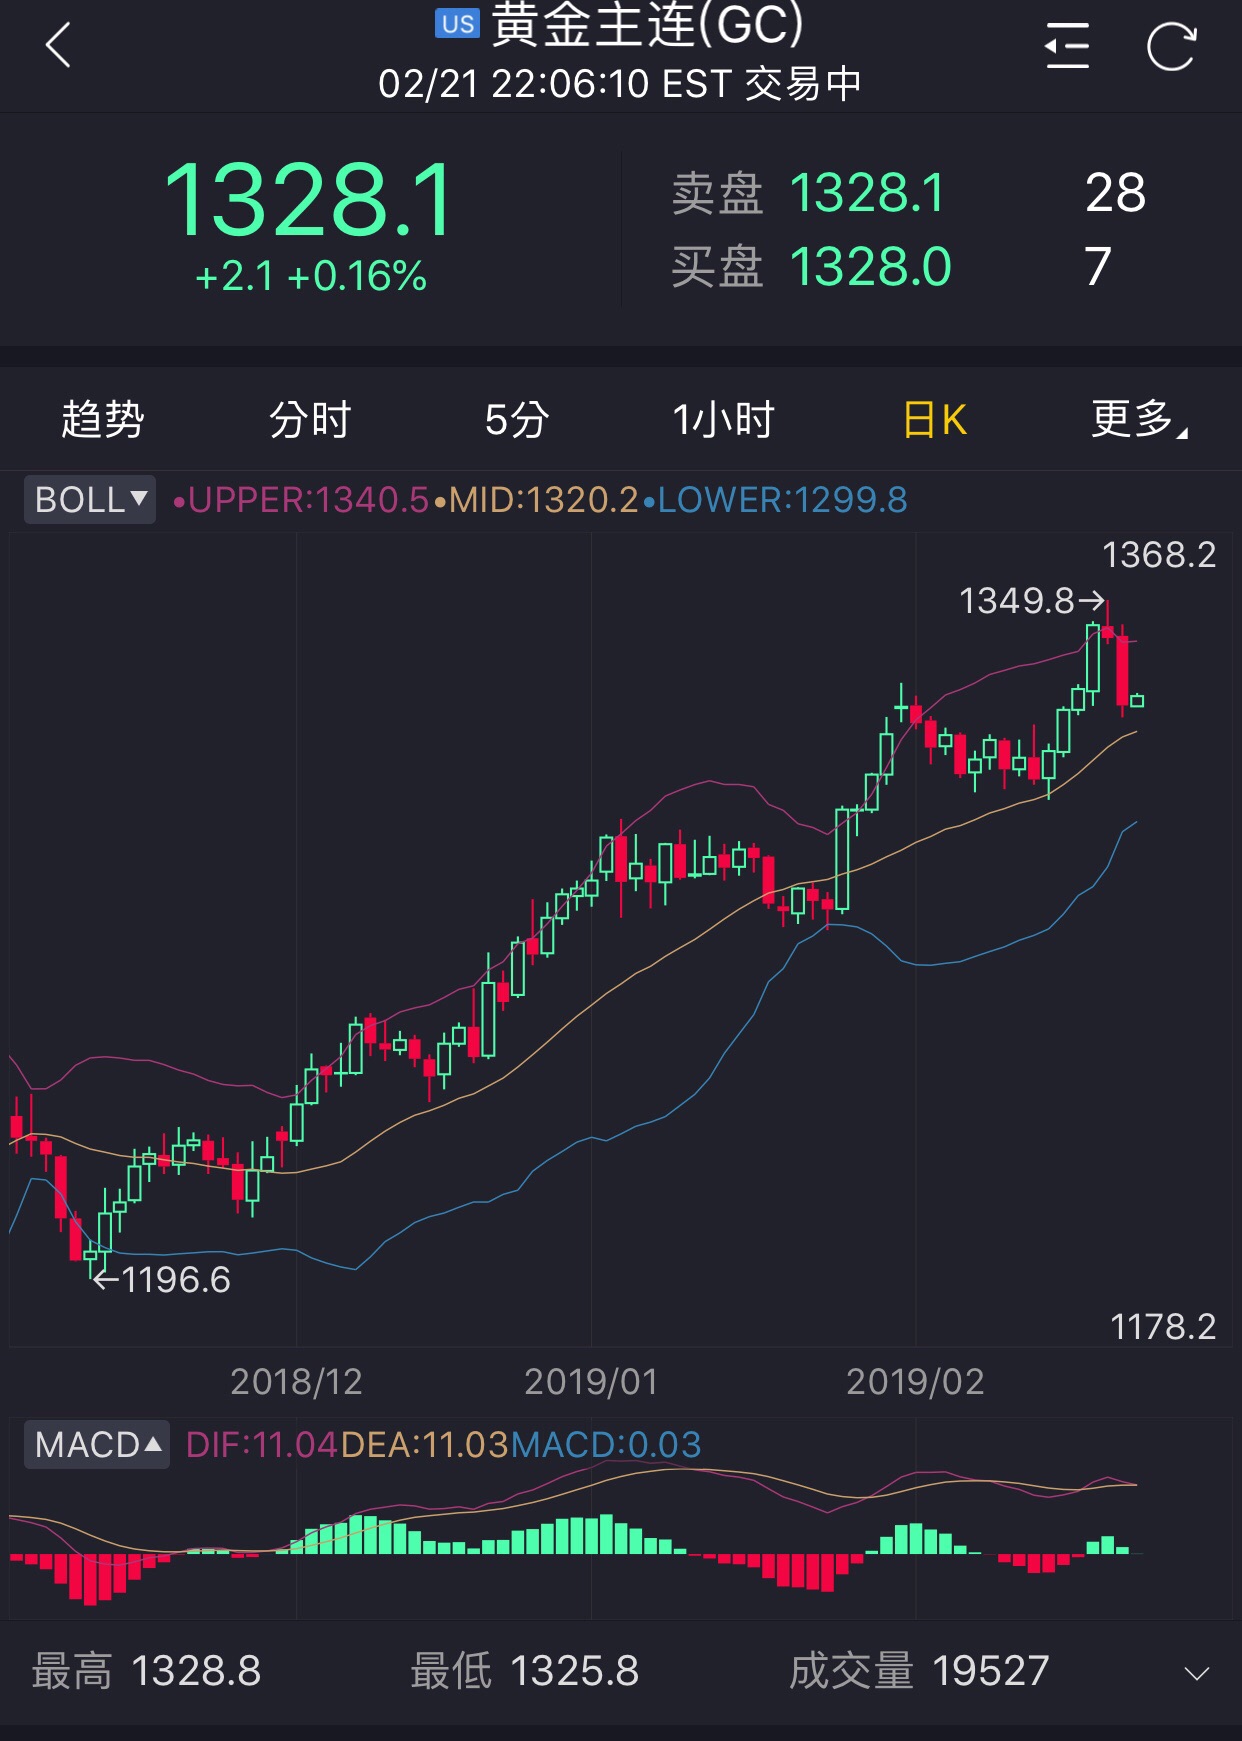Screen dimensions: 1242x1741
Task: Refresh quote with circular arrow icon
Action: coord(1171,46)
